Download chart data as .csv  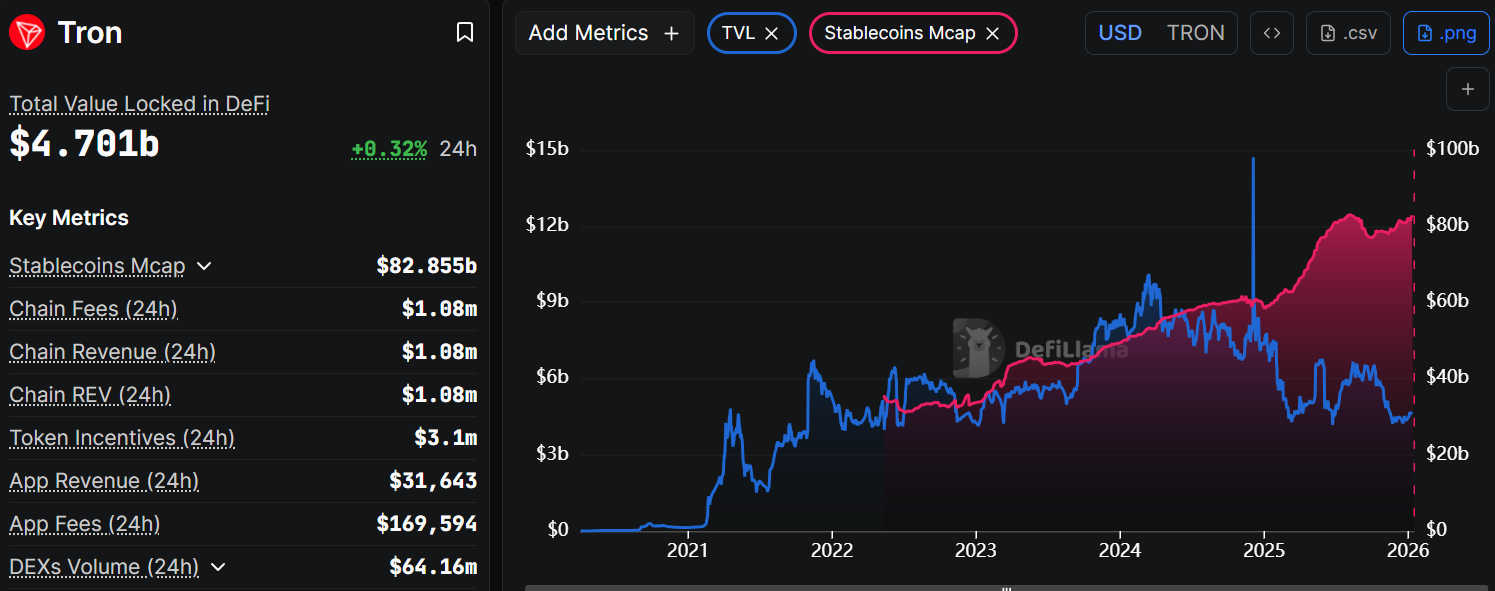pos(1348,33)
